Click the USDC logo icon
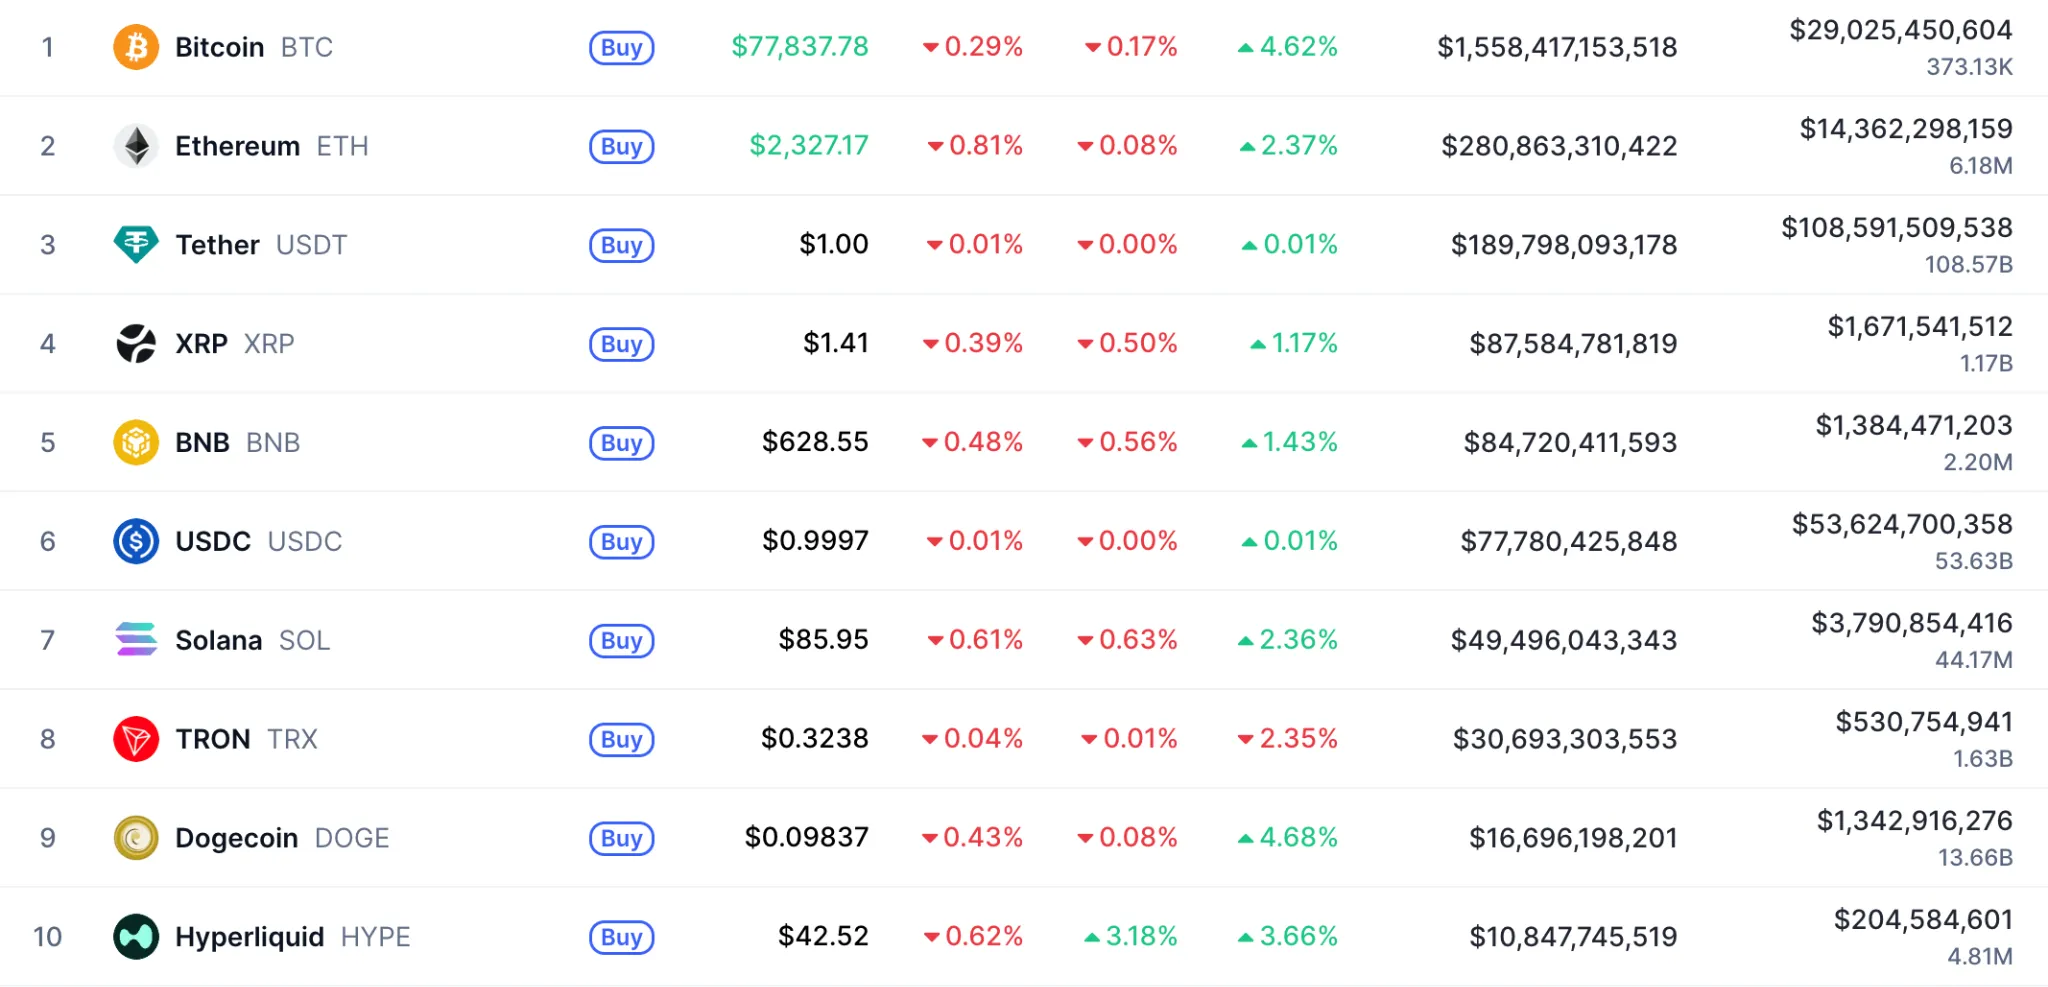 click(136, 541)
